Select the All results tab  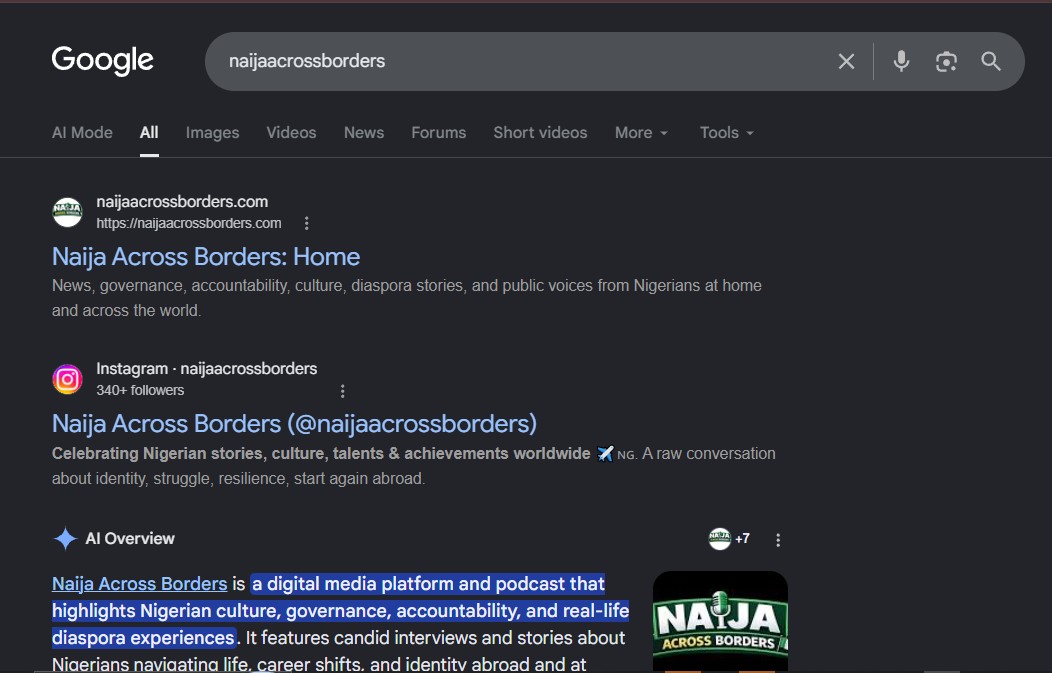pos(149,132)
